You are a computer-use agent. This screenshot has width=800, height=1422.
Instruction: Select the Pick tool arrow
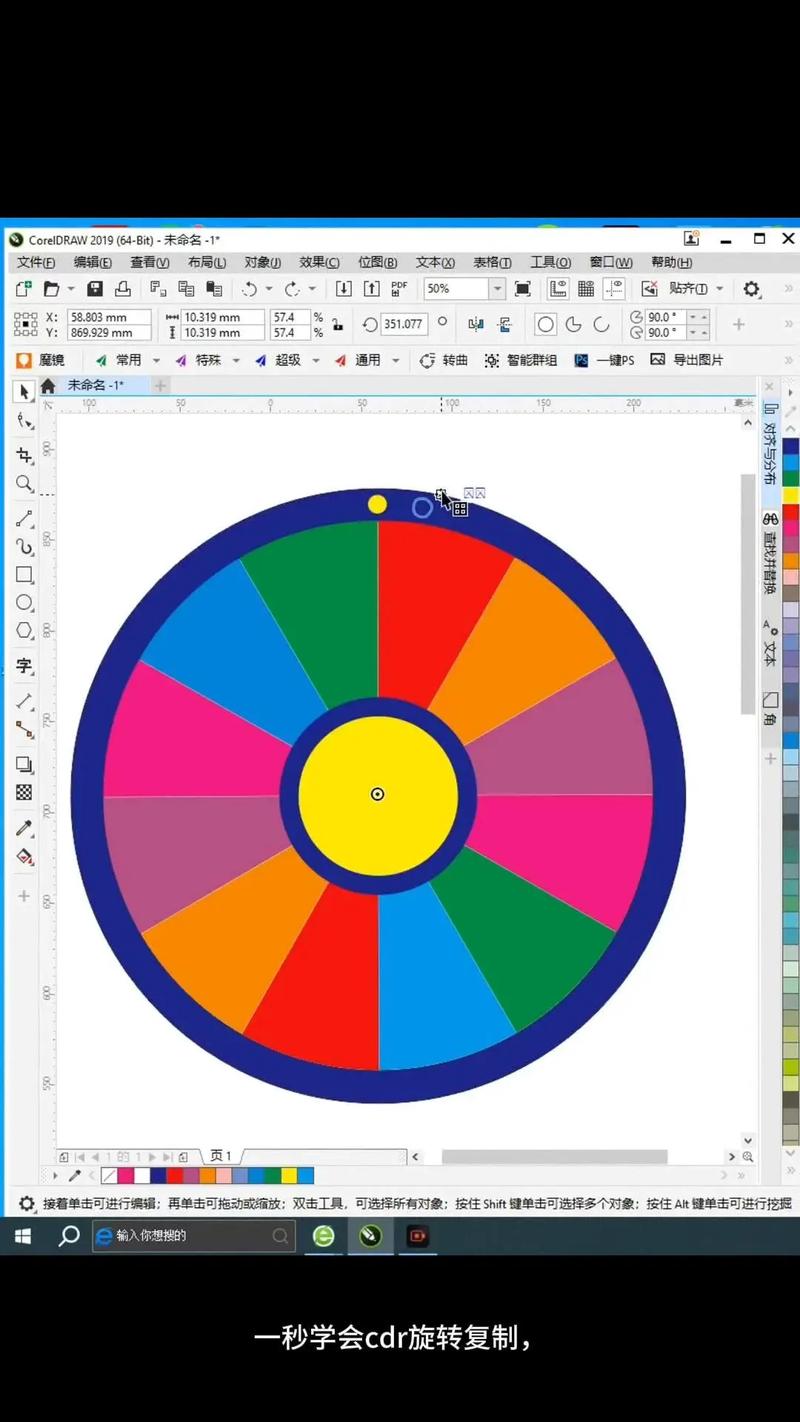tap(24, 392)
